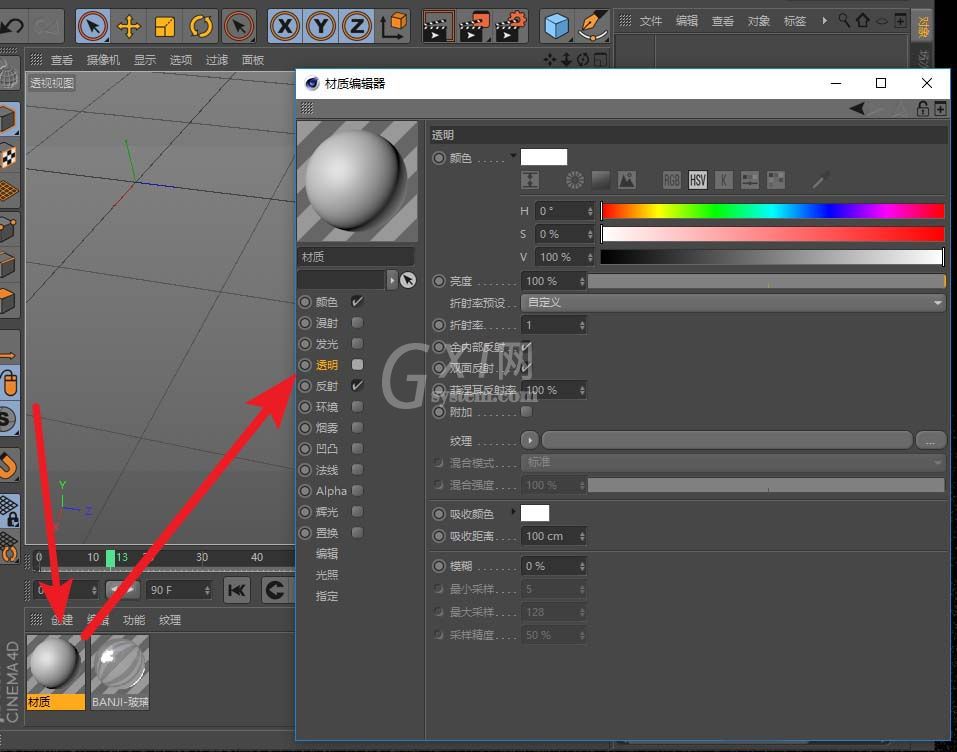957x752 pixels.
Task: Open the material name field arrow
Action: tap(392, 280)
